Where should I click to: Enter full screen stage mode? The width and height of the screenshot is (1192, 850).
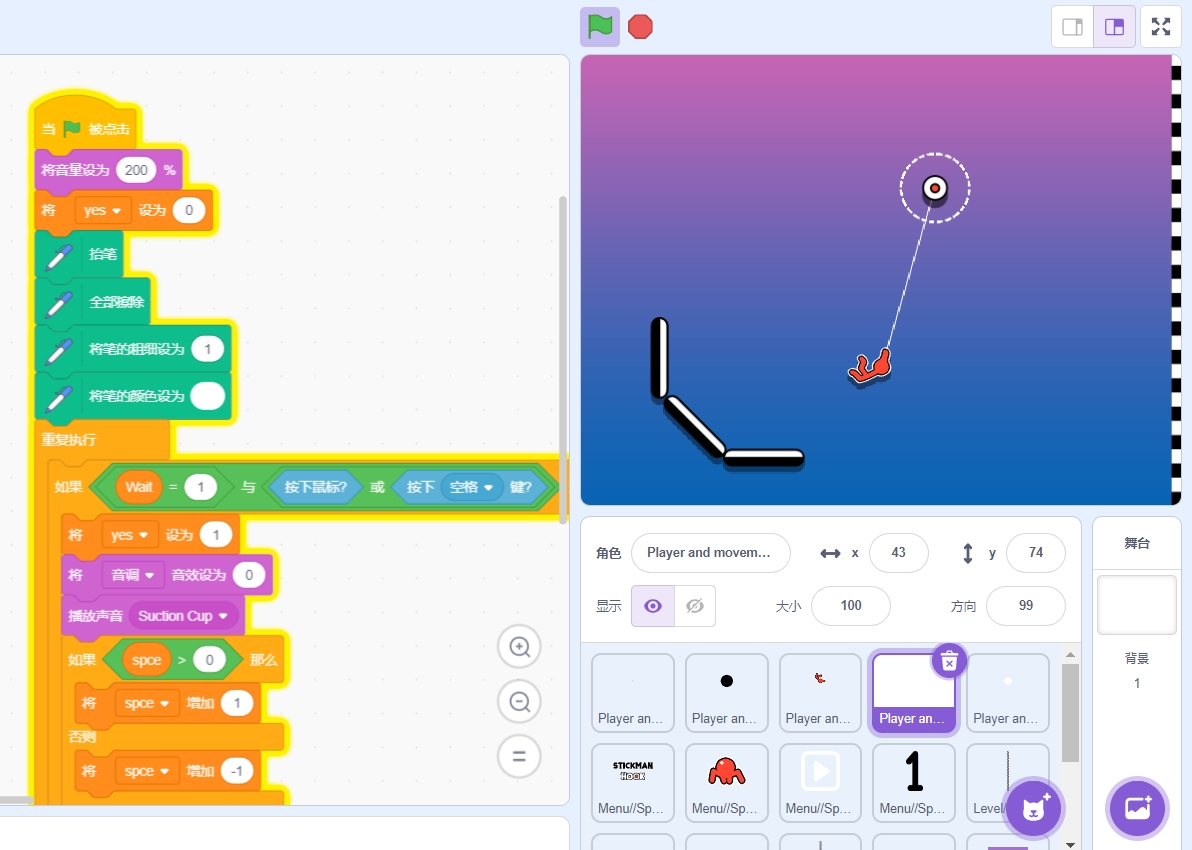pyautogui.click(x=1161, y=27)
